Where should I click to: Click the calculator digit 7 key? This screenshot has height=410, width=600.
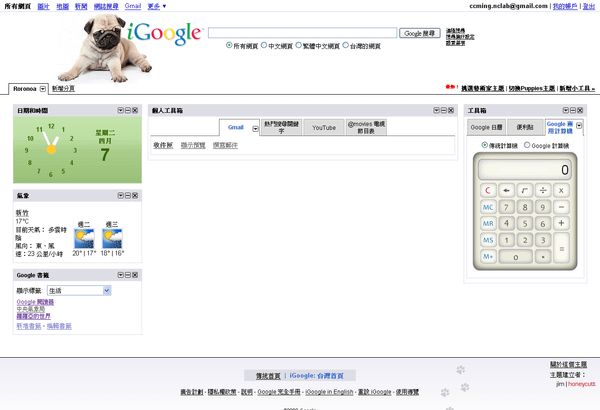pyautogui.click(x=506, y=207)
